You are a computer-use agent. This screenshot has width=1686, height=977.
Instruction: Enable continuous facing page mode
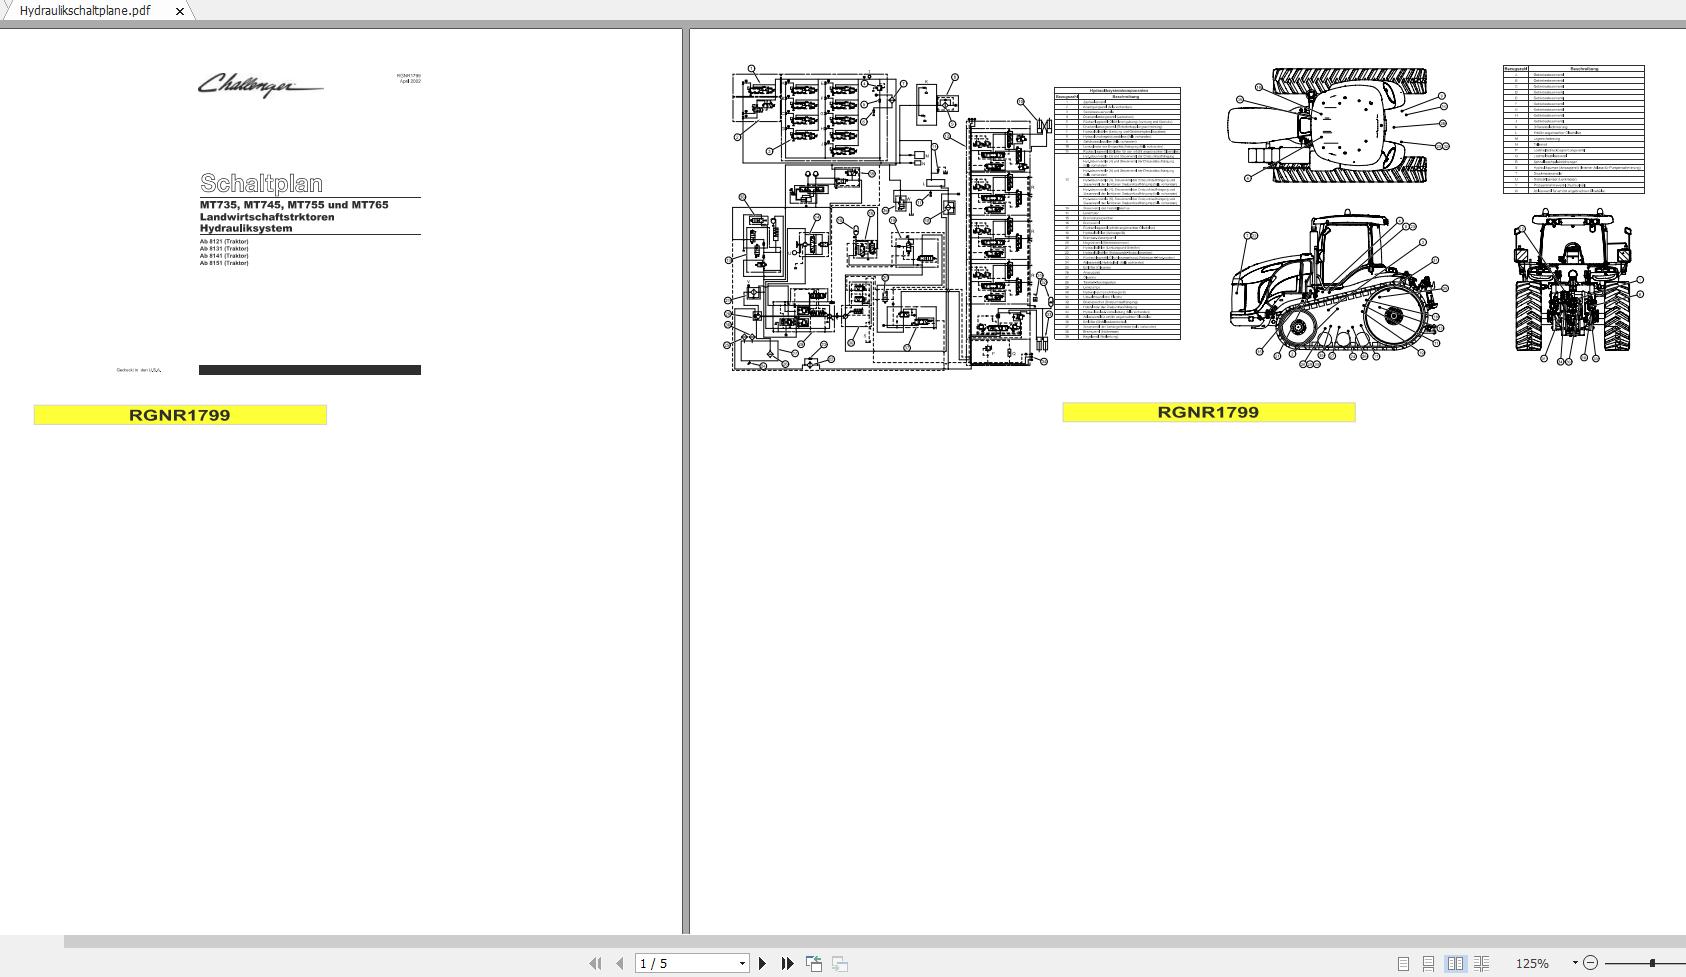point(1481,963)
